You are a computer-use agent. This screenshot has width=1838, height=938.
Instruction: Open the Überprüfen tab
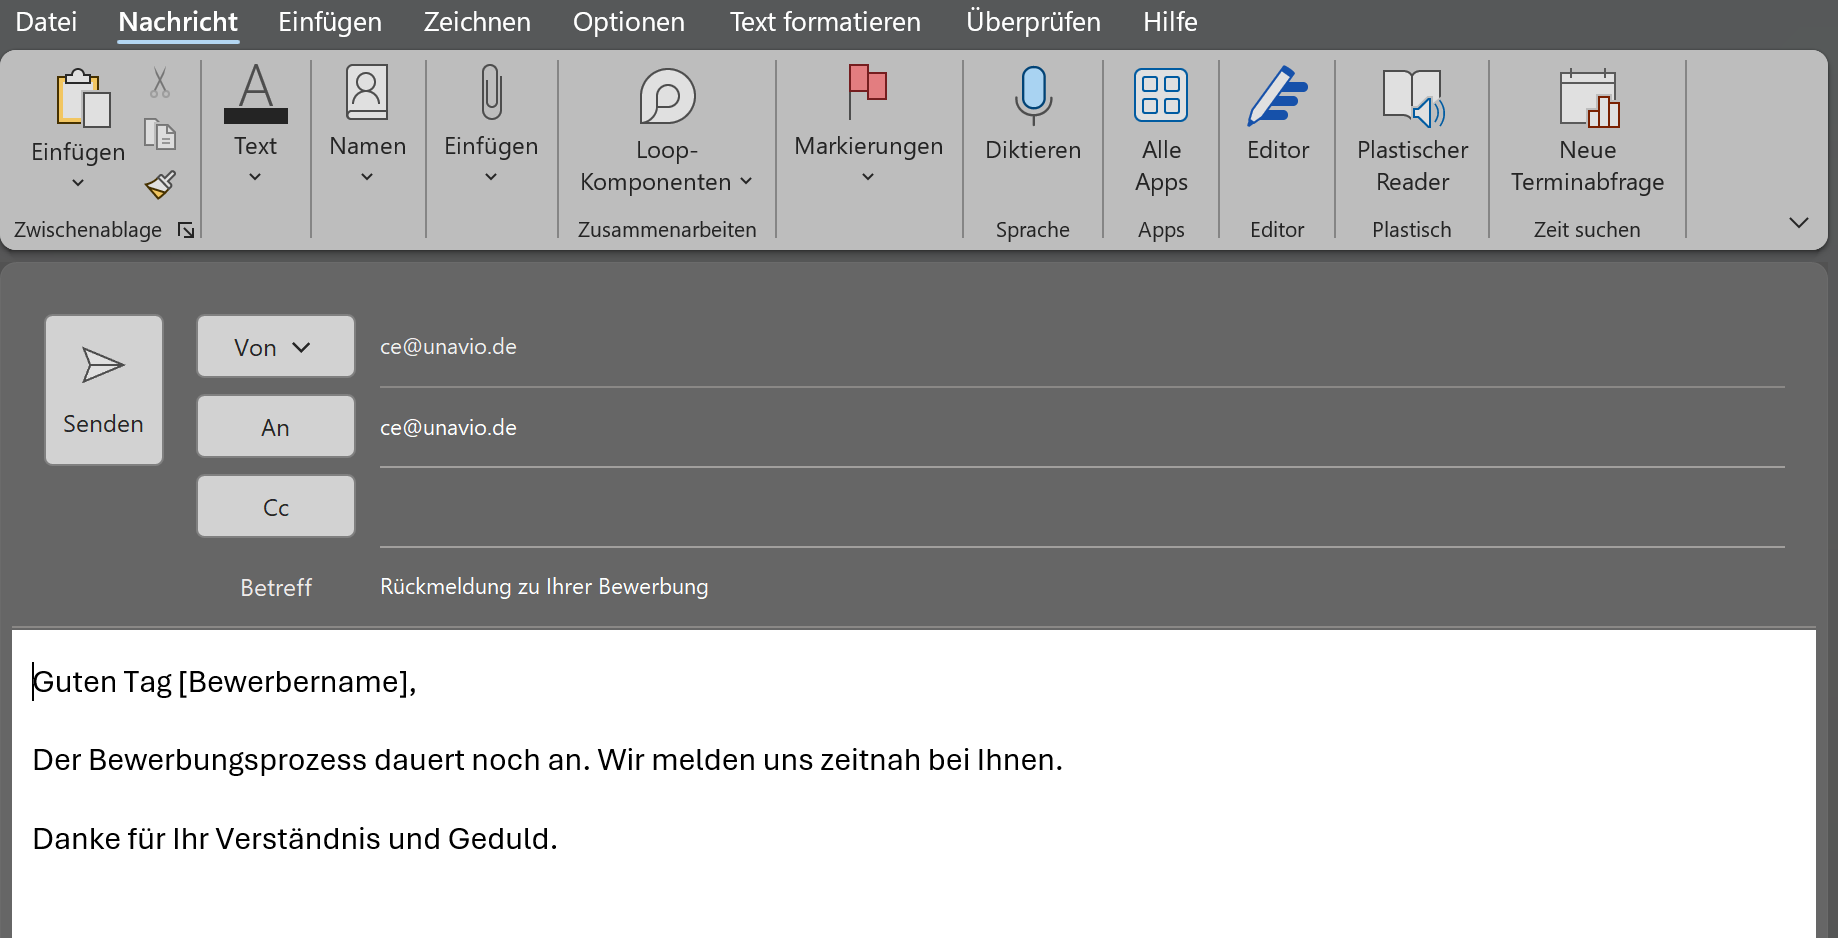tap(1032, 22)
